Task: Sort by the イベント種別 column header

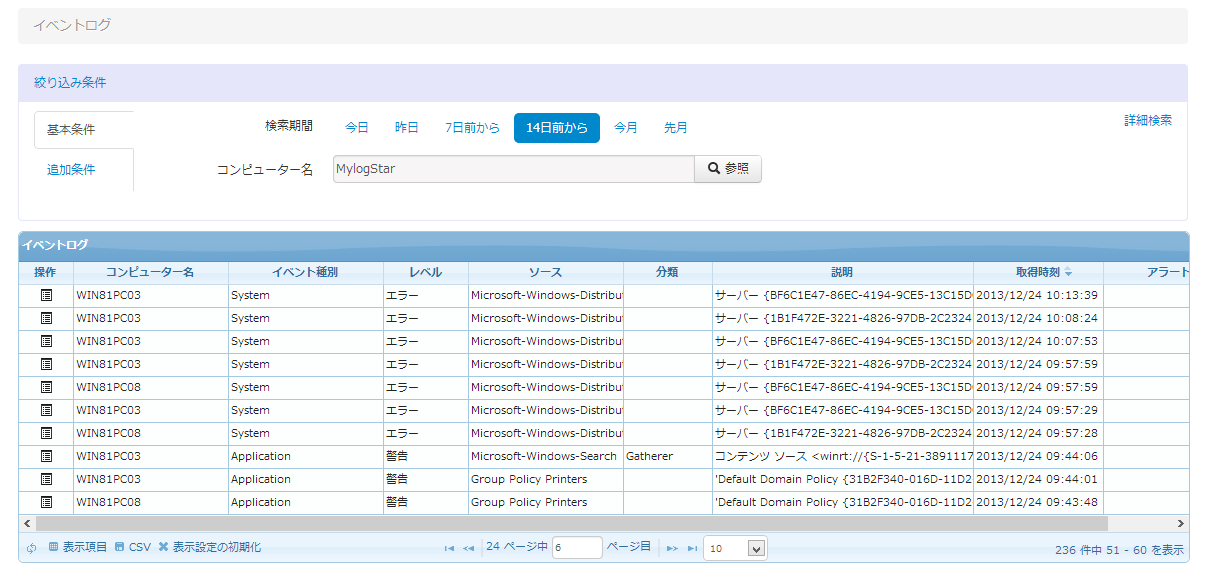Action: click(305, 272)
